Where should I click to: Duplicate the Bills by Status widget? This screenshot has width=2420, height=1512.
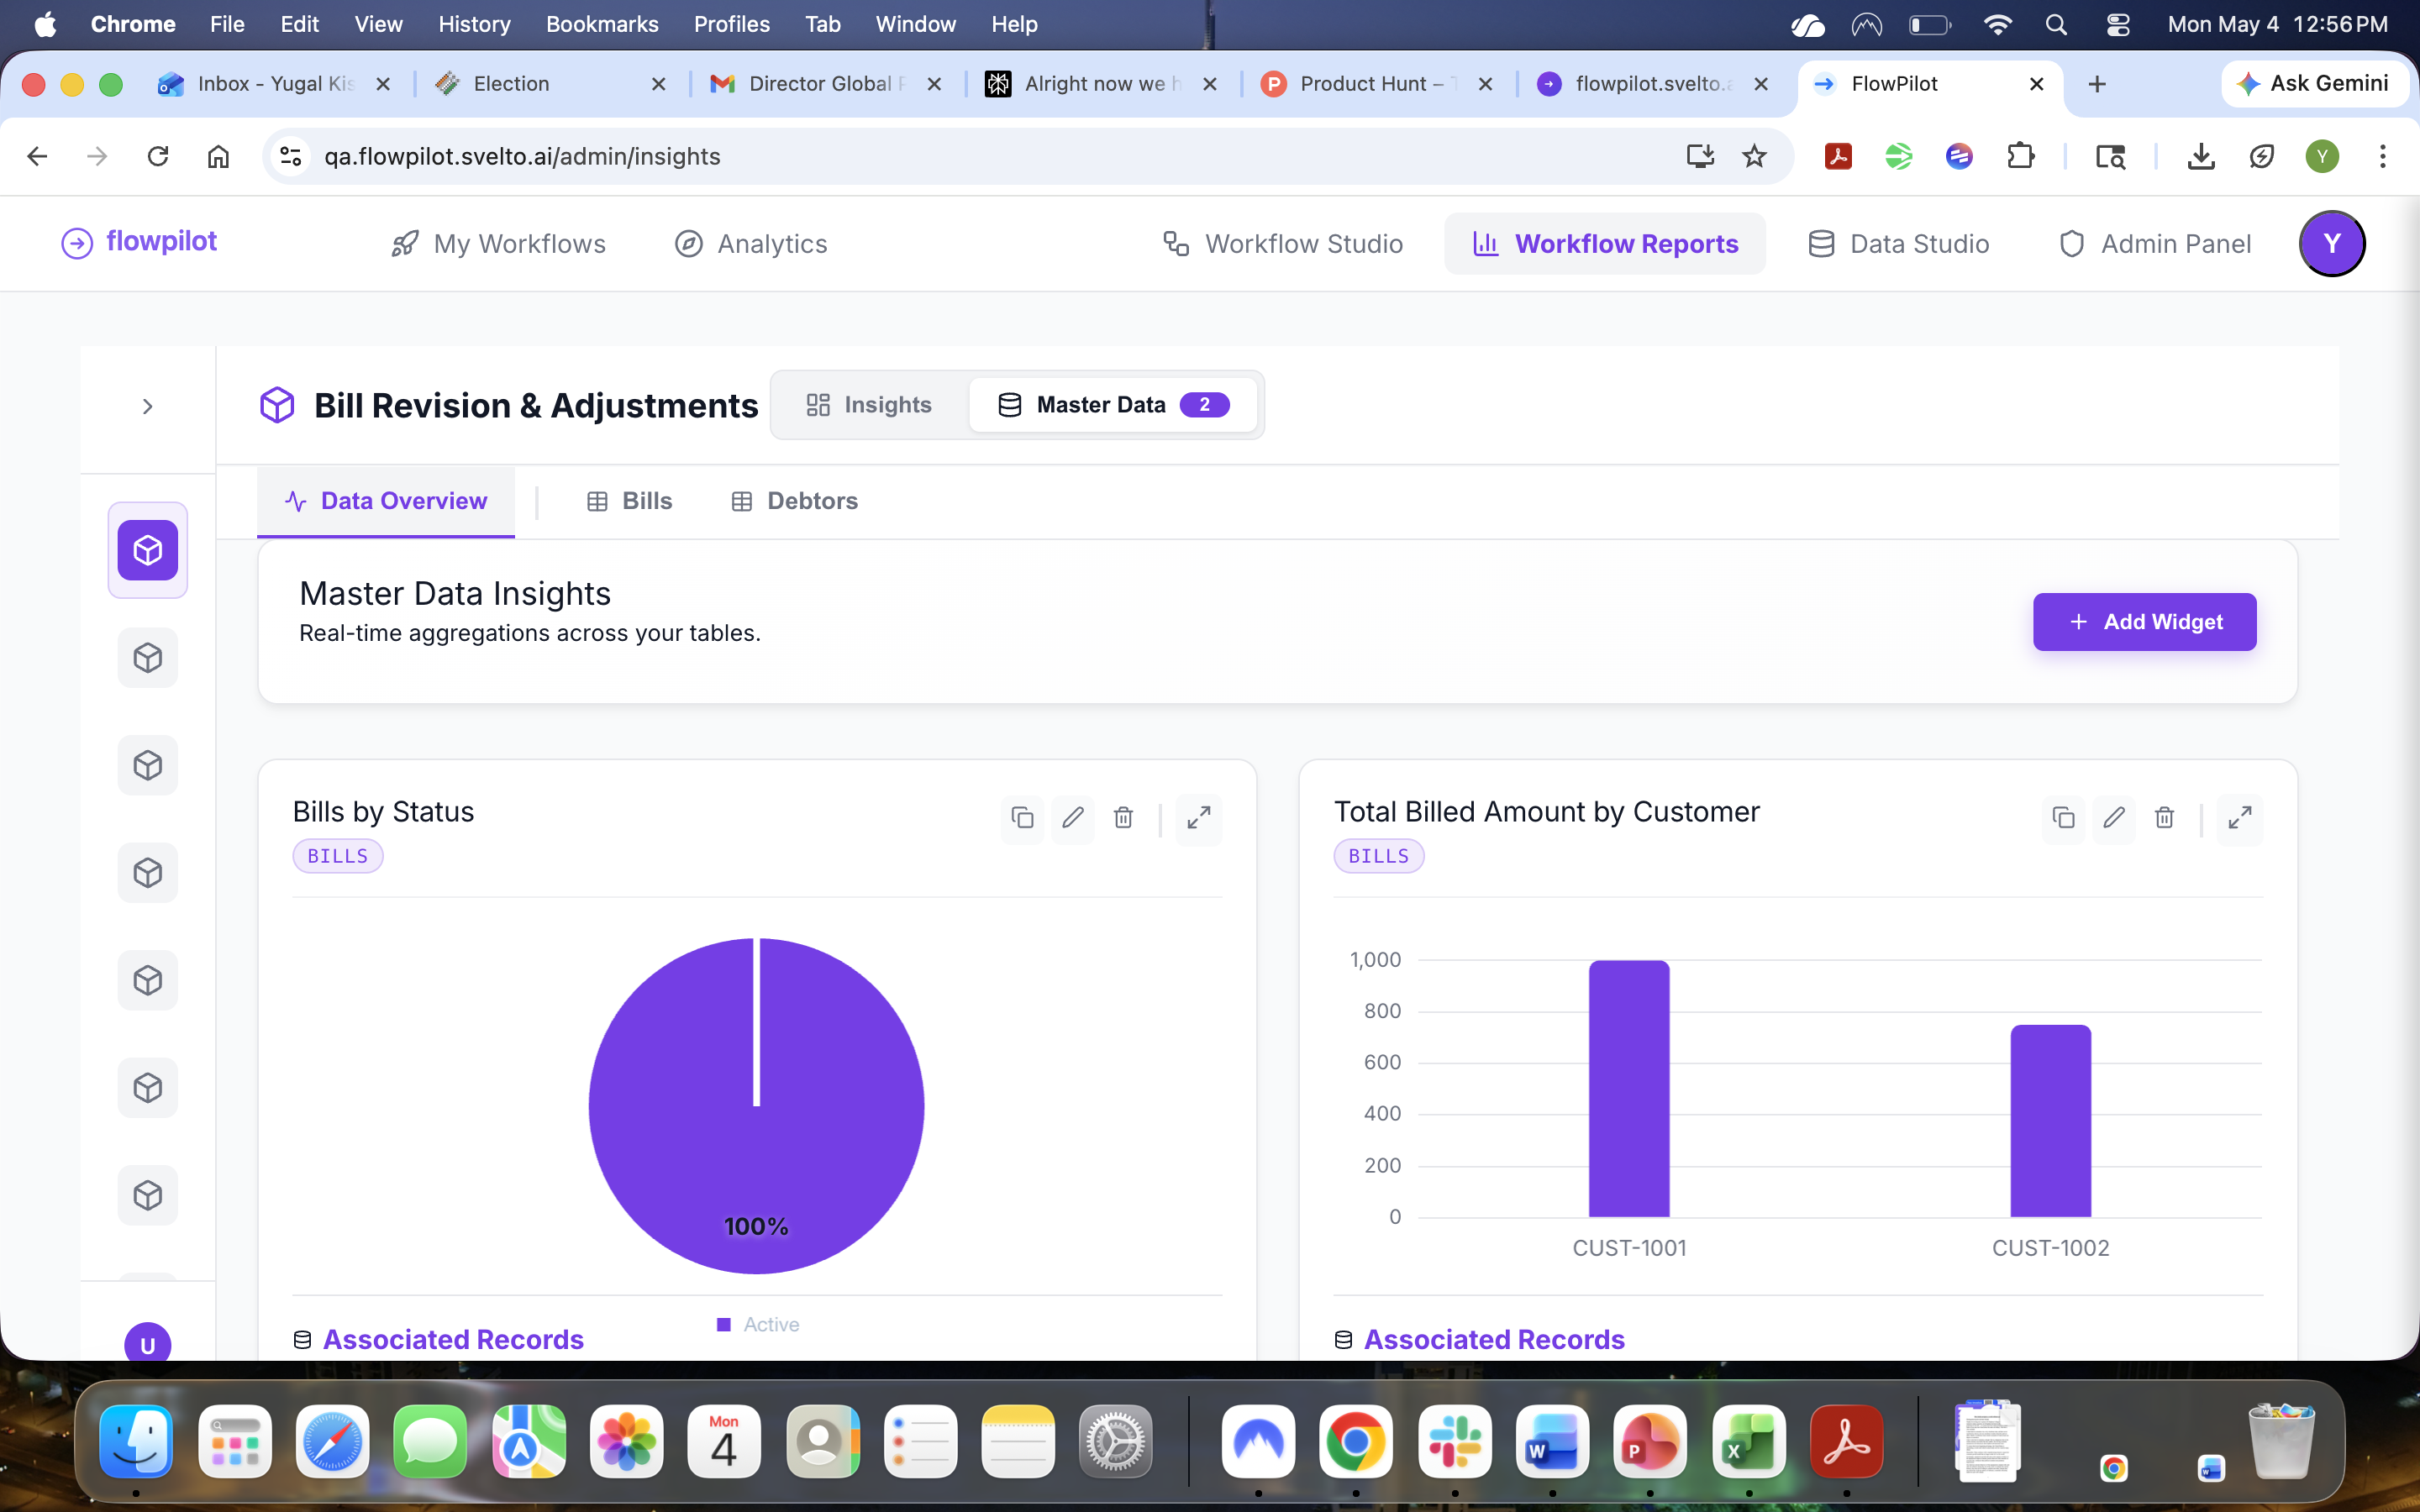1022,818
